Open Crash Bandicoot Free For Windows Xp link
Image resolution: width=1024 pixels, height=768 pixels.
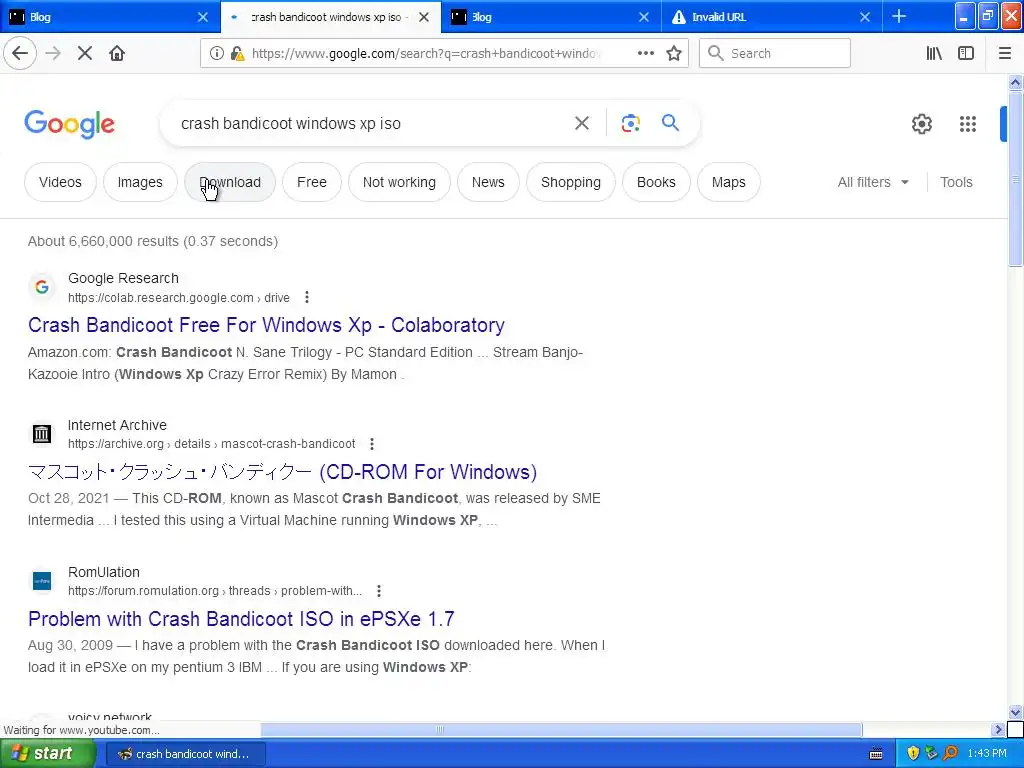click(x=266, y=325)
